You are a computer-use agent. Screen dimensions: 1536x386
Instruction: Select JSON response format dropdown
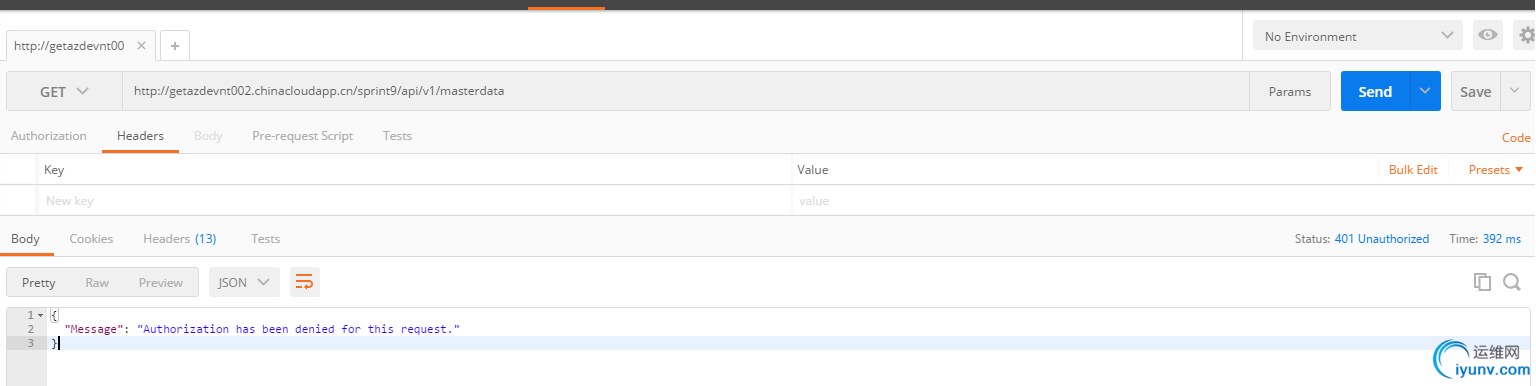point(244,282)
